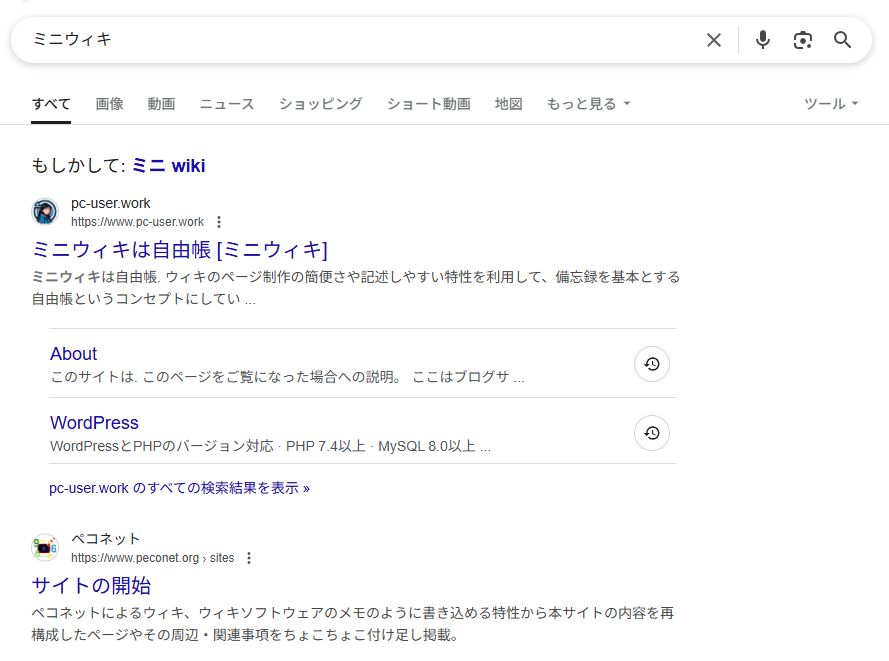Select the すべて tab
The image size is (889, 661).
coord(51,104)
